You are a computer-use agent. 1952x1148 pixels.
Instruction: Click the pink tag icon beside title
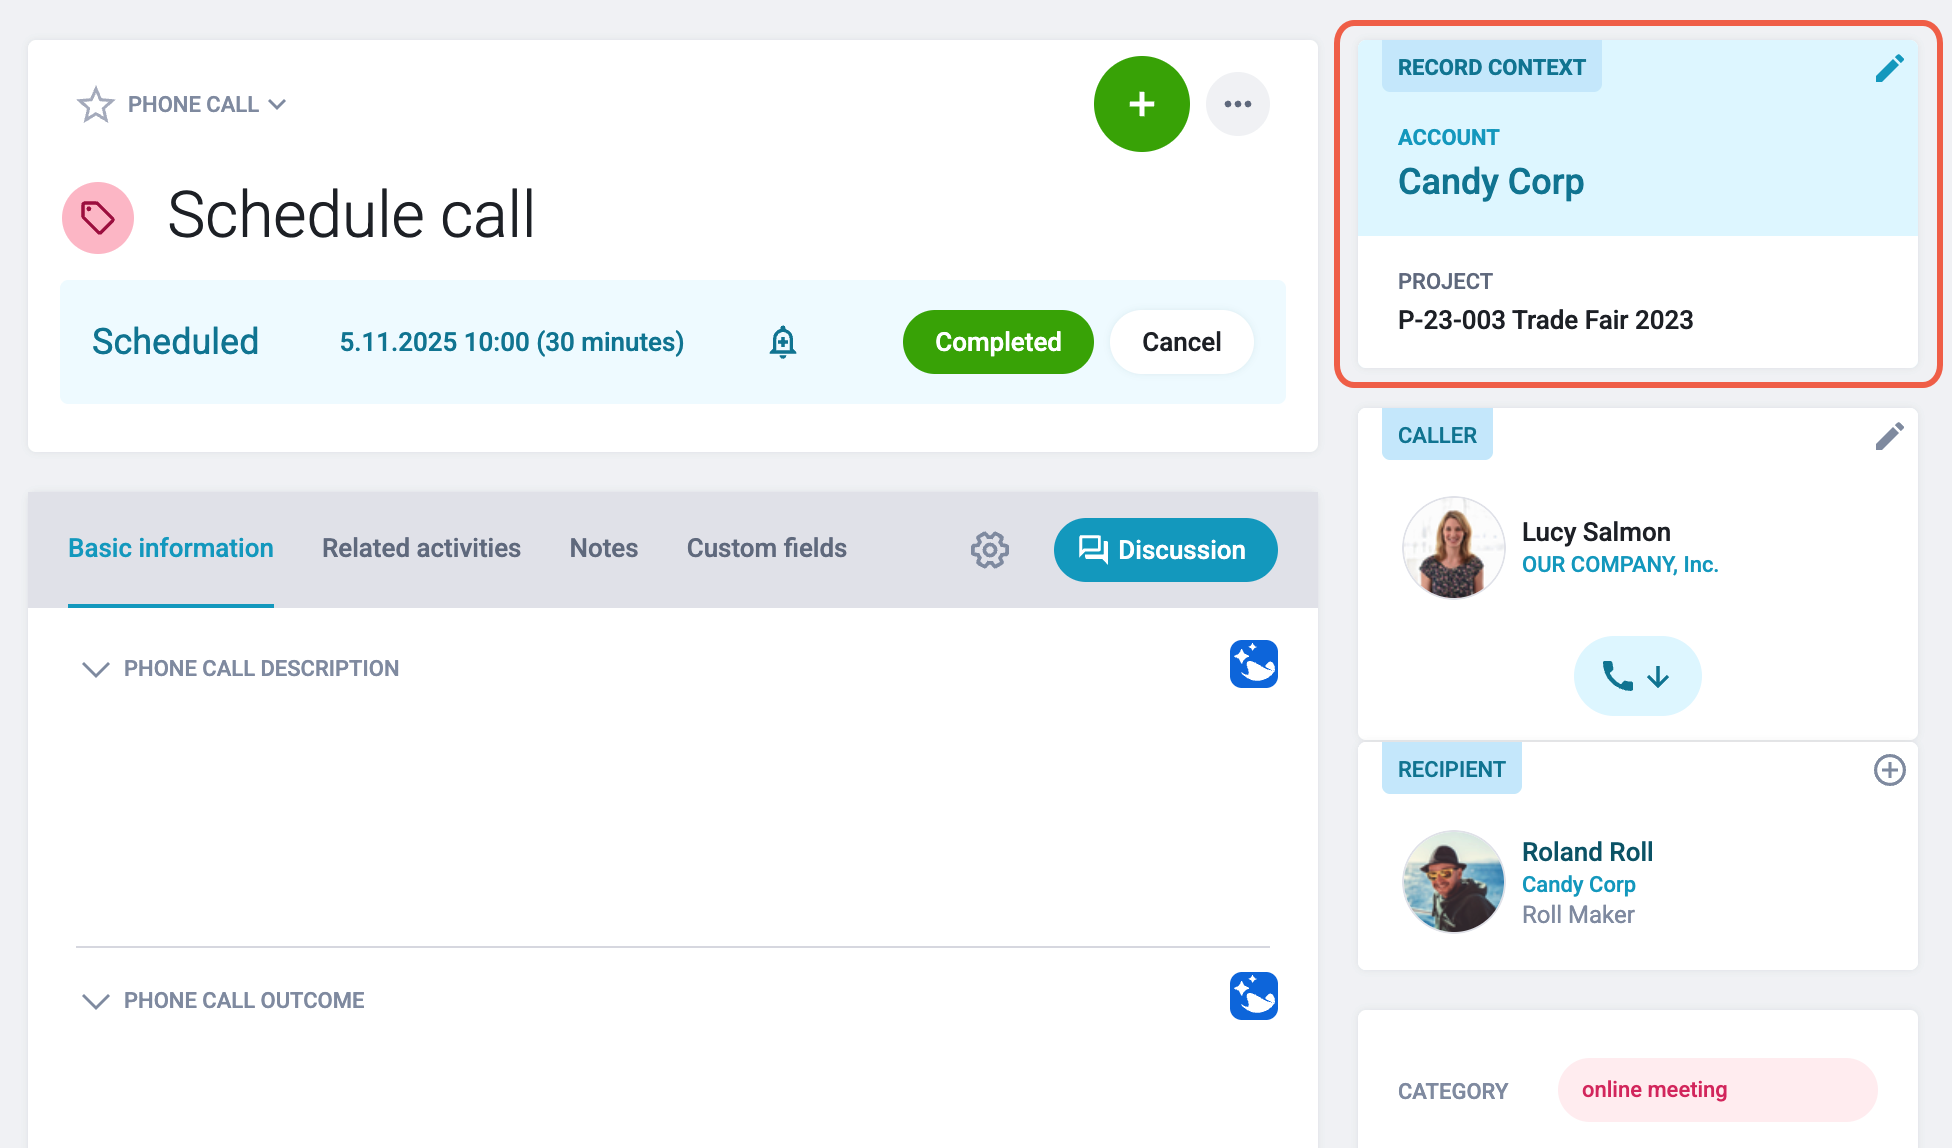pos(98,217)
